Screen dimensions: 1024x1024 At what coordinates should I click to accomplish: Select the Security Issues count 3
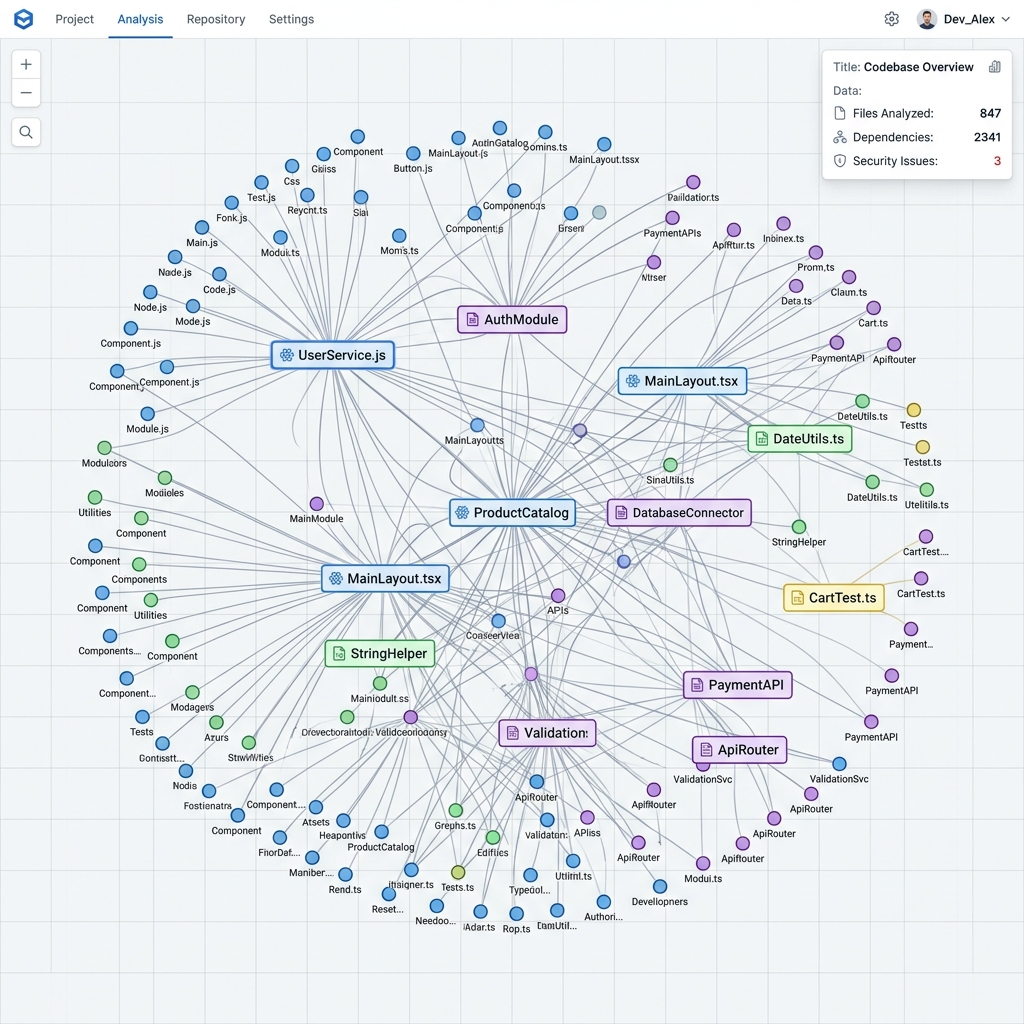pos(997,161)
